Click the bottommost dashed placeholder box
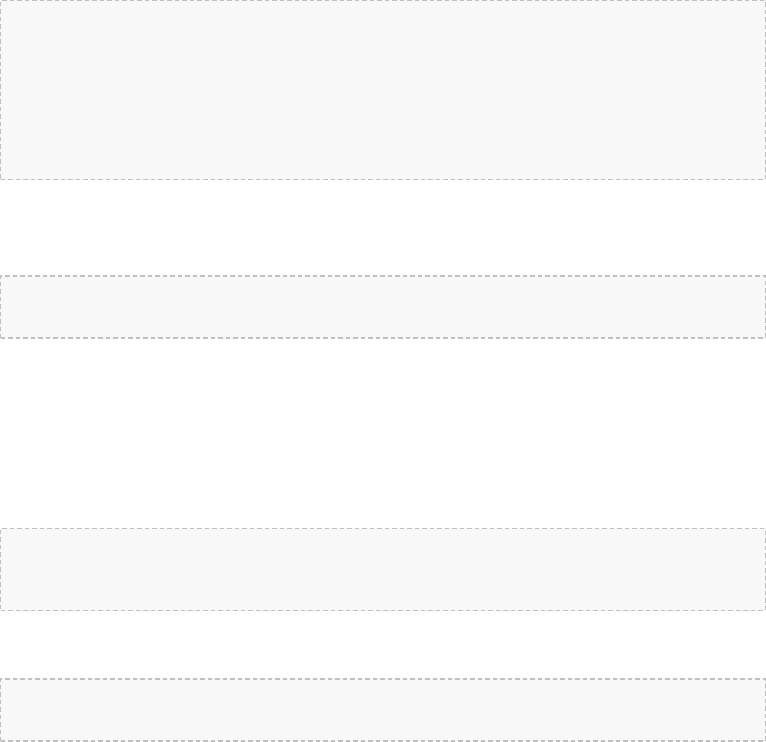 383,710
